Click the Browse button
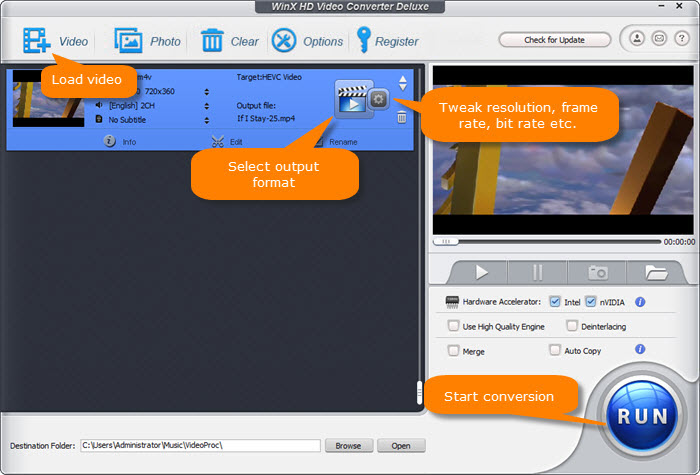Image resolution: width=700 pixels, height=475 pixels. point(349,446)
